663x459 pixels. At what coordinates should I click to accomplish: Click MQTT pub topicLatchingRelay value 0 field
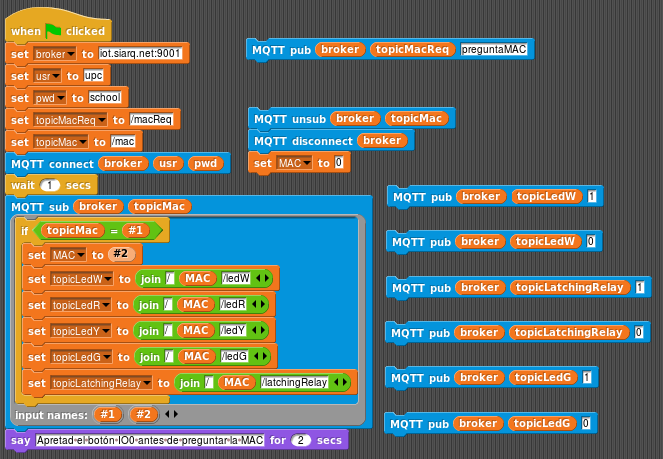(639, 332)
